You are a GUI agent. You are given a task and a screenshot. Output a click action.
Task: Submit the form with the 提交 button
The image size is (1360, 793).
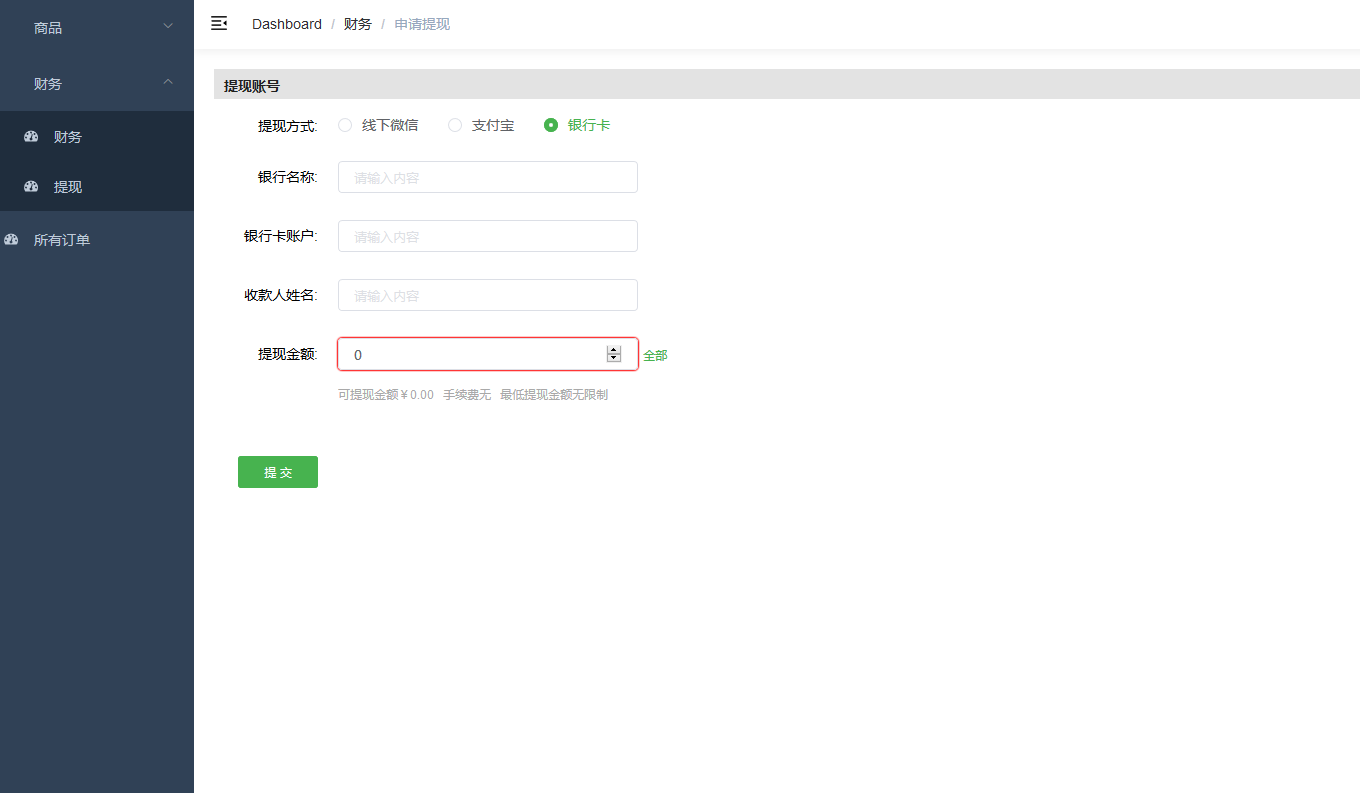[277, 471]
